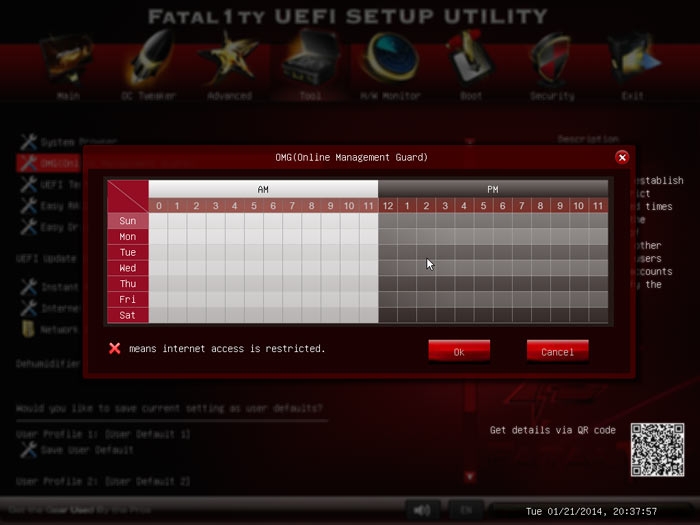Toggle Wednesday 12 PM internet access cell
Screen dimensions: 700x525
point(388,268)
